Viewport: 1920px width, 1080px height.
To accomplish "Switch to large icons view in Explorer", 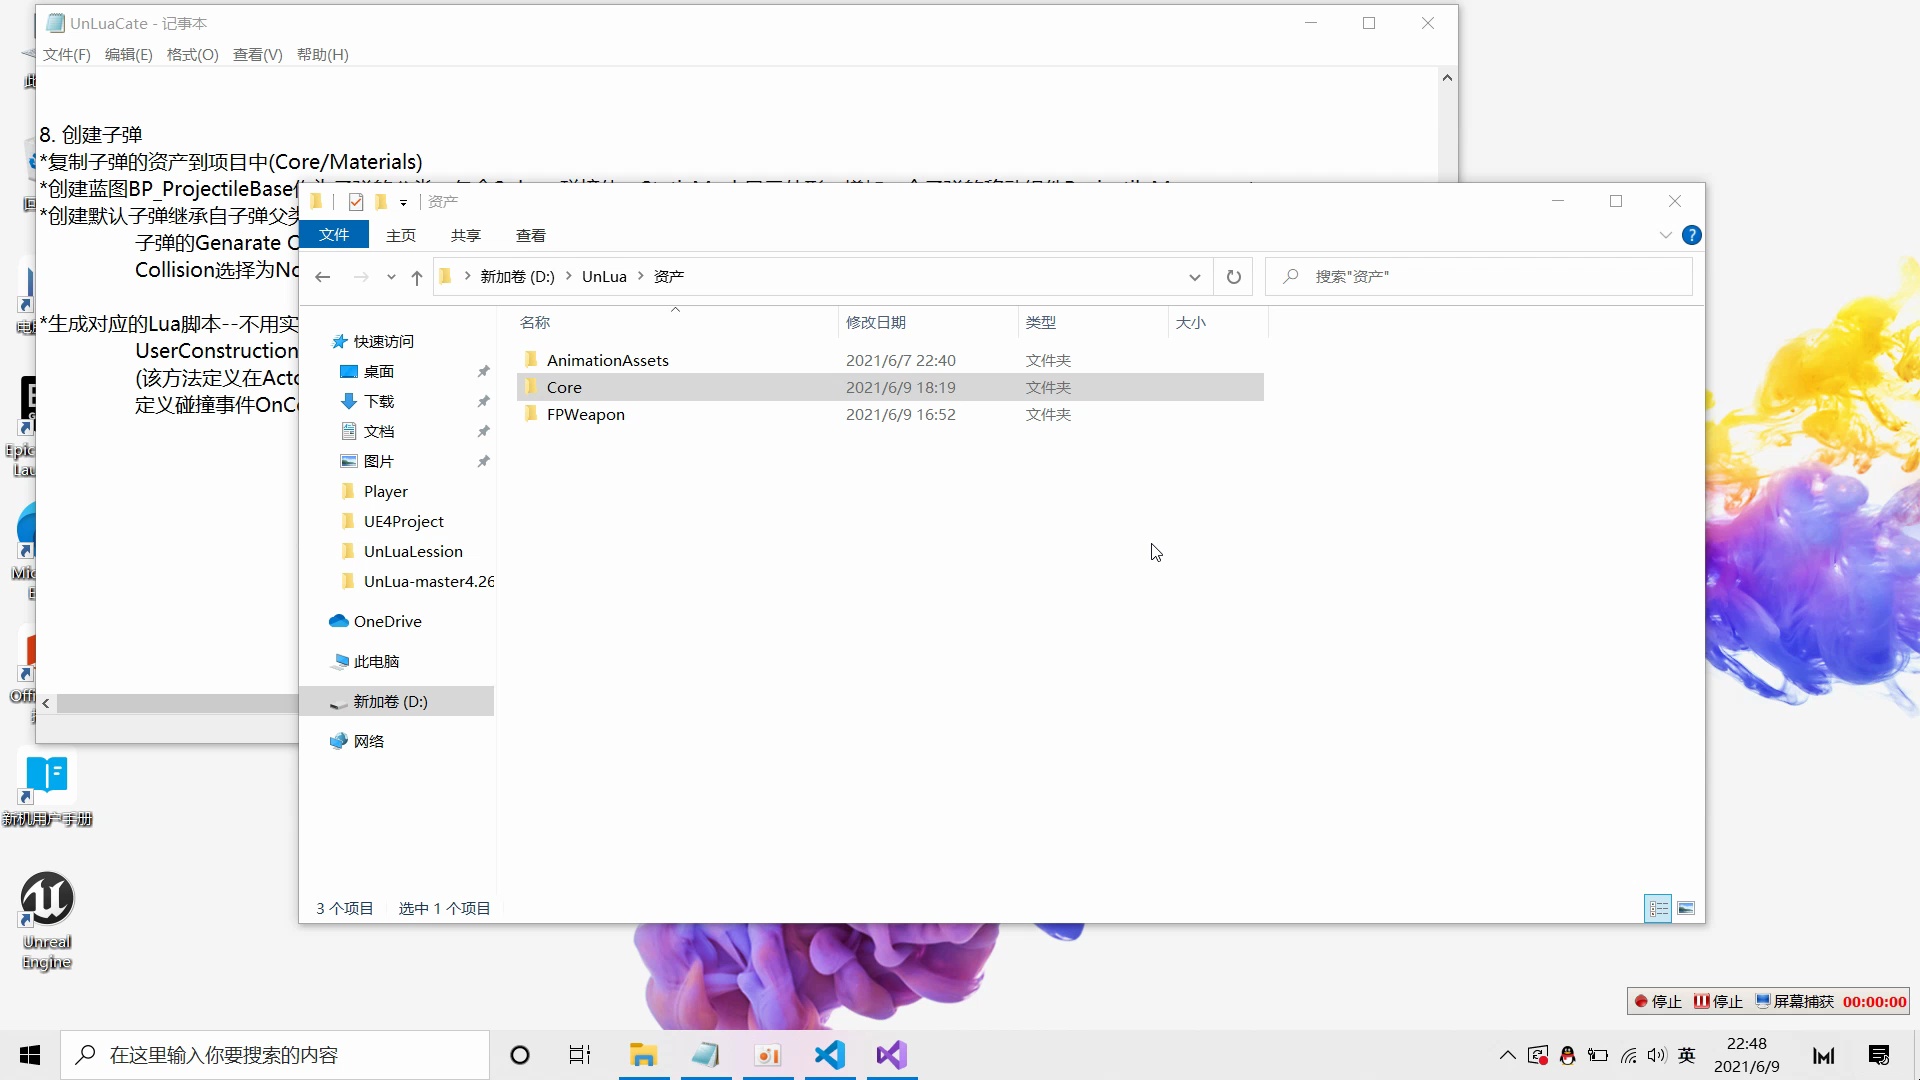I will click(1686, 908).
